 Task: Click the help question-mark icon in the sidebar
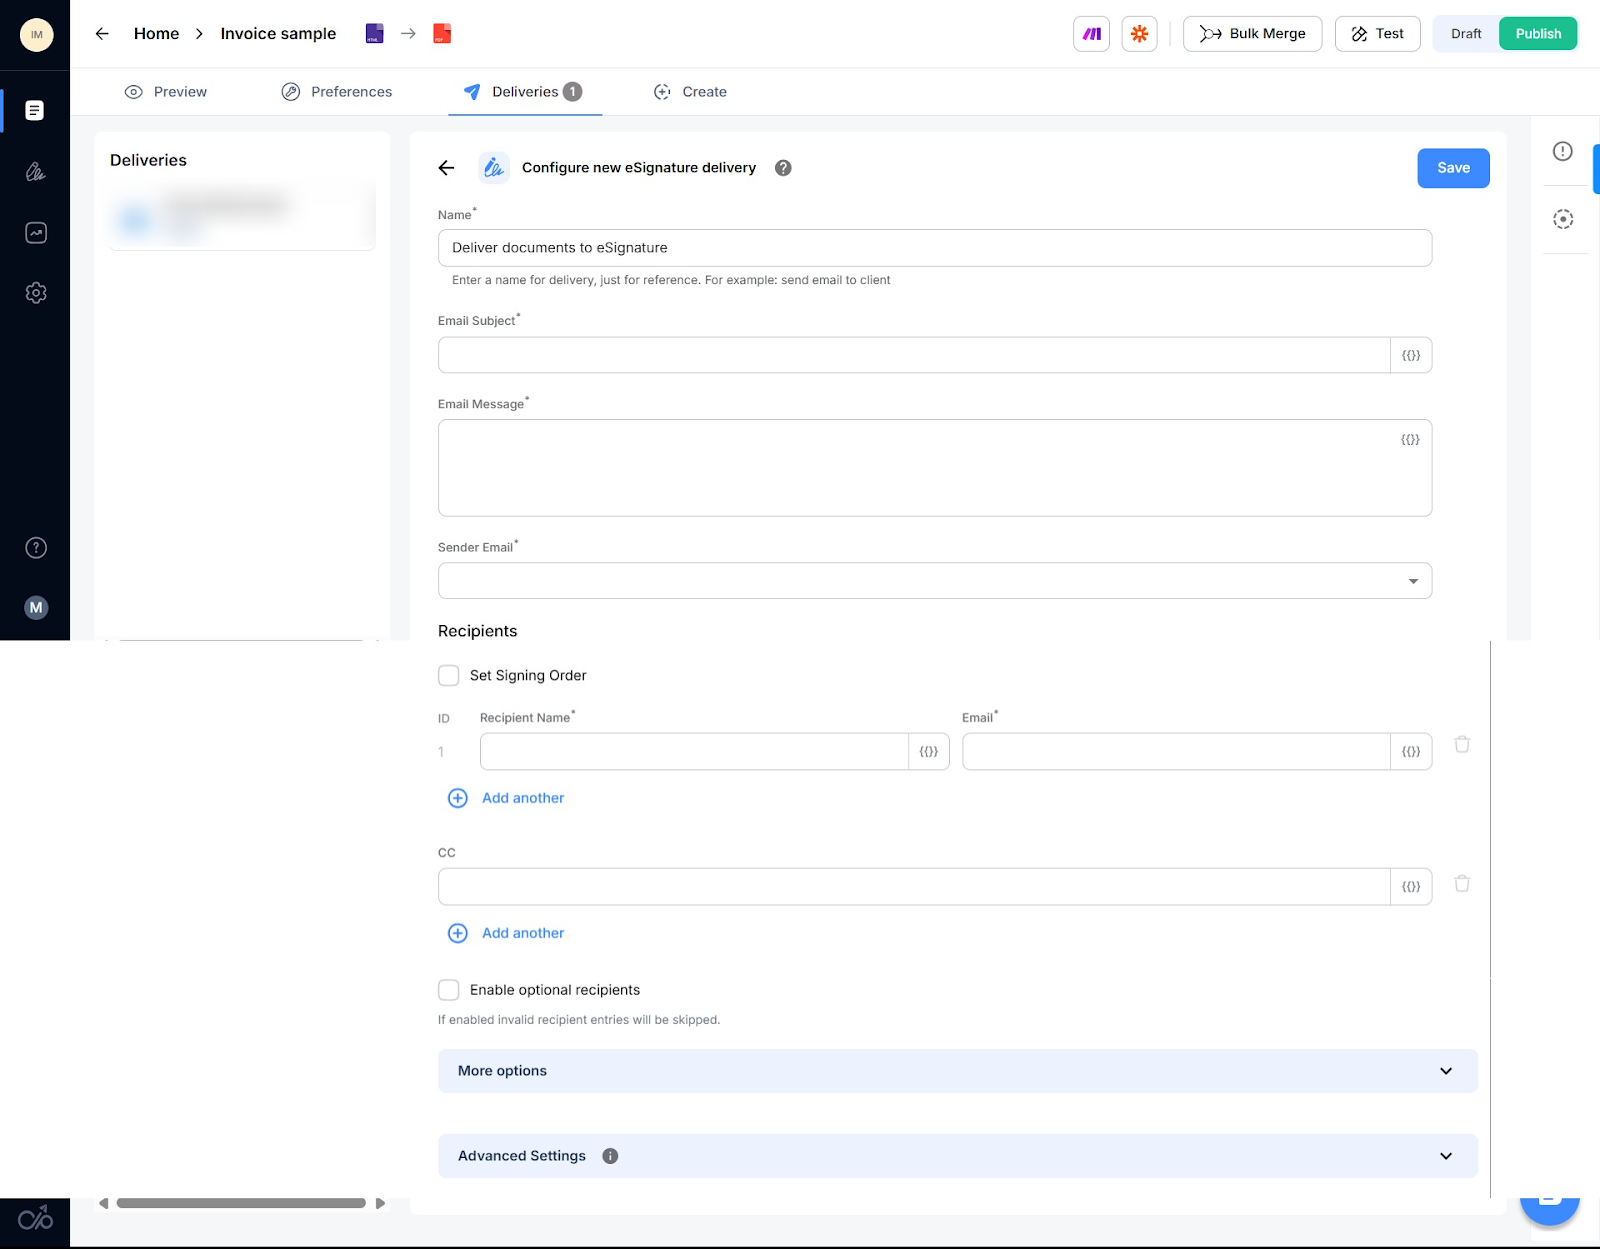tap(36, 547)
